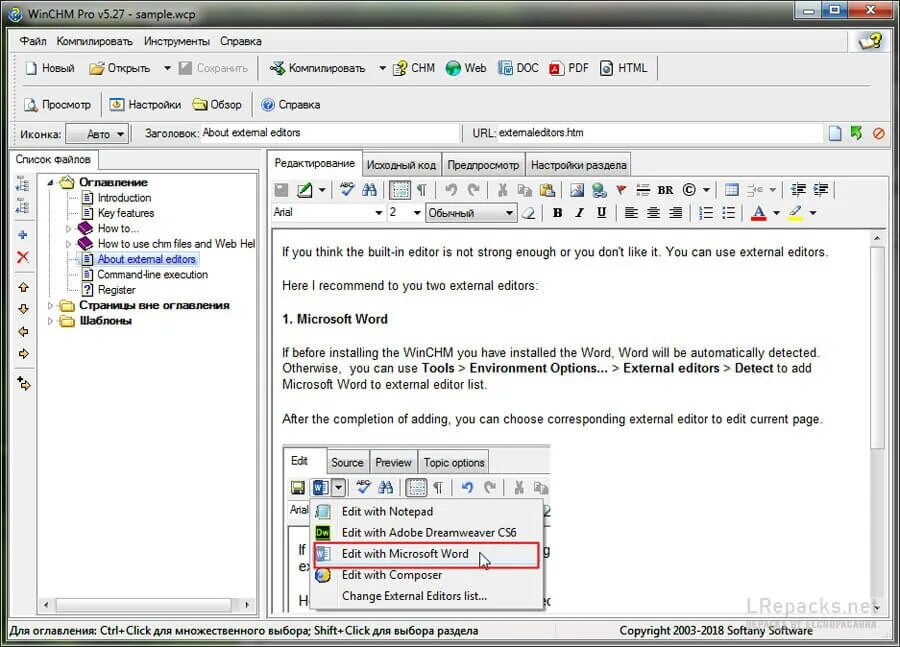Toggle paragraph marks display

coord(421,190)
